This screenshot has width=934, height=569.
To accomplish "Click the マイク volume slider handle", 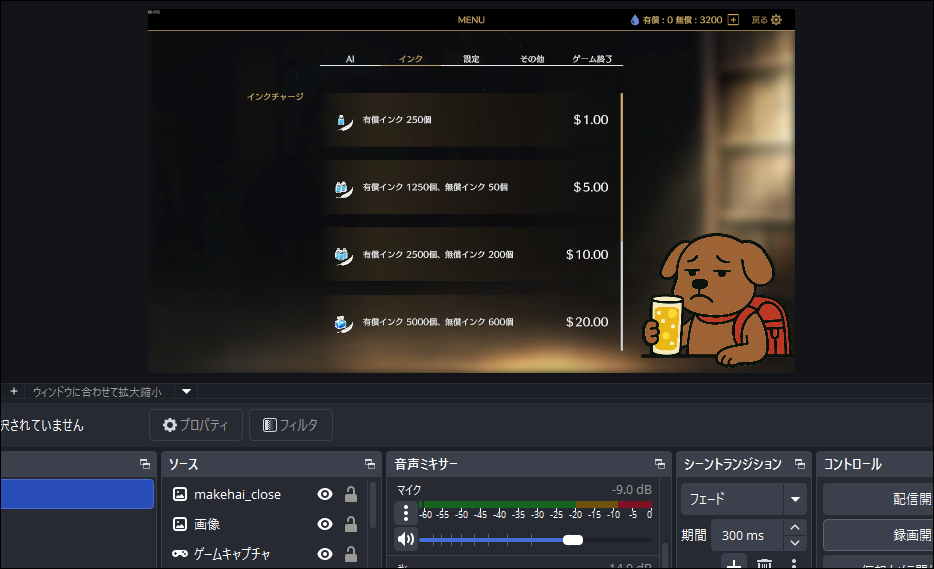I will (573, 540).
